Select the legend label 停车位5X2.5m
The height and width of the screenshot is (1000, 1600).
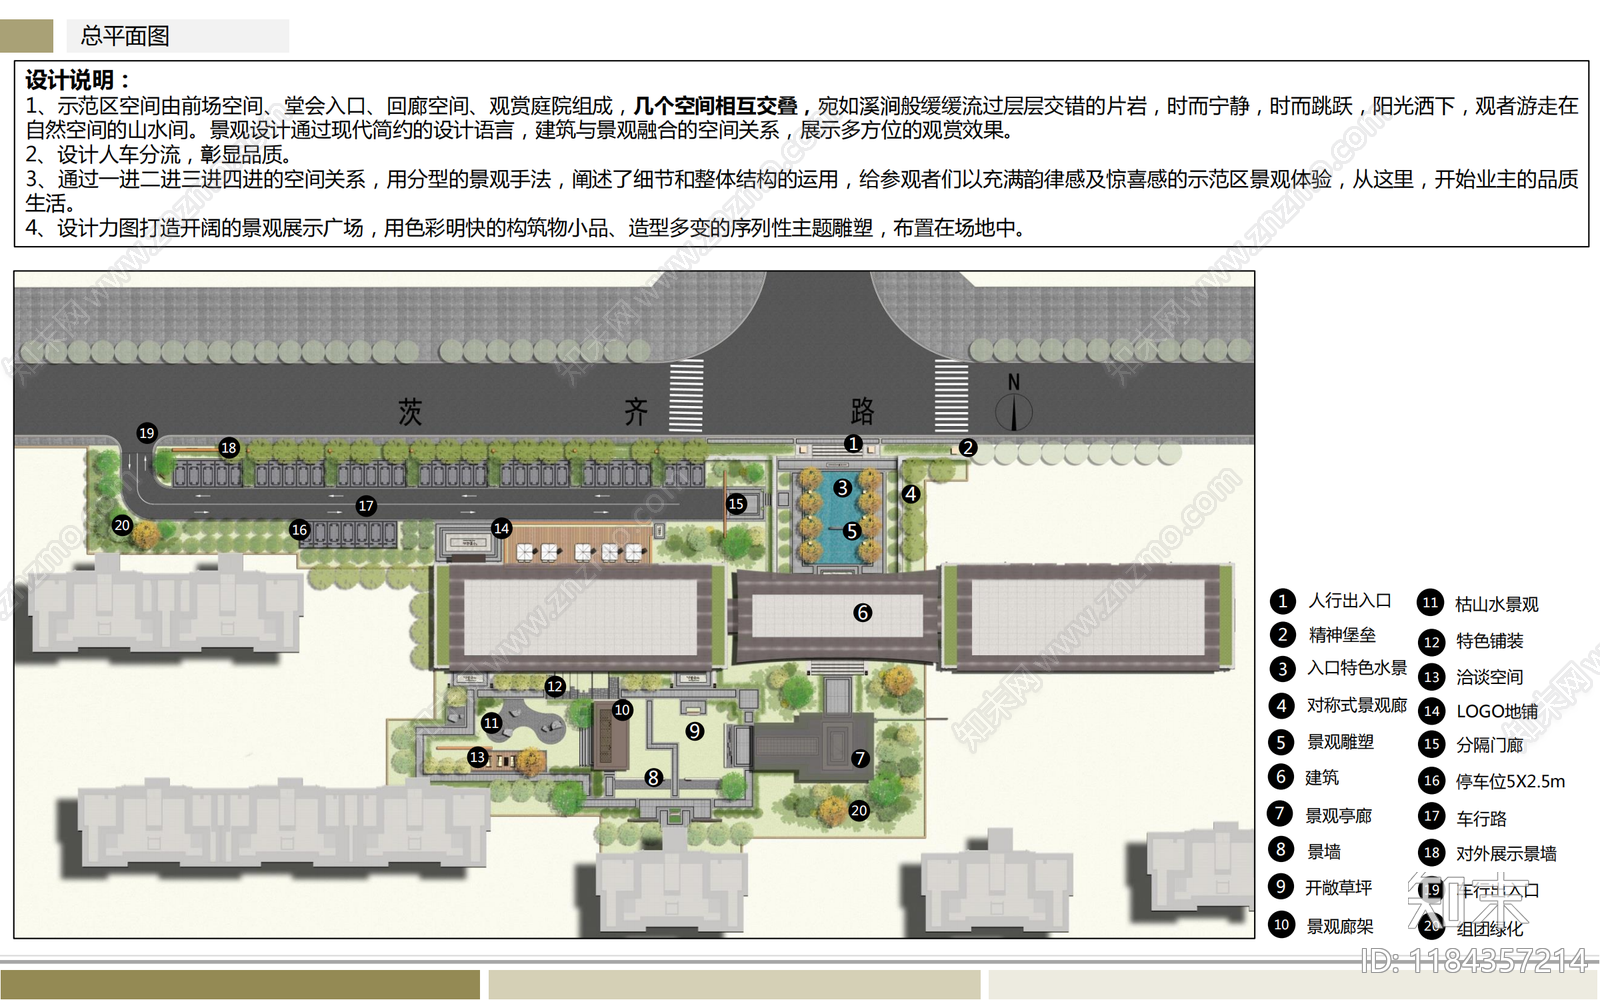1511,782
